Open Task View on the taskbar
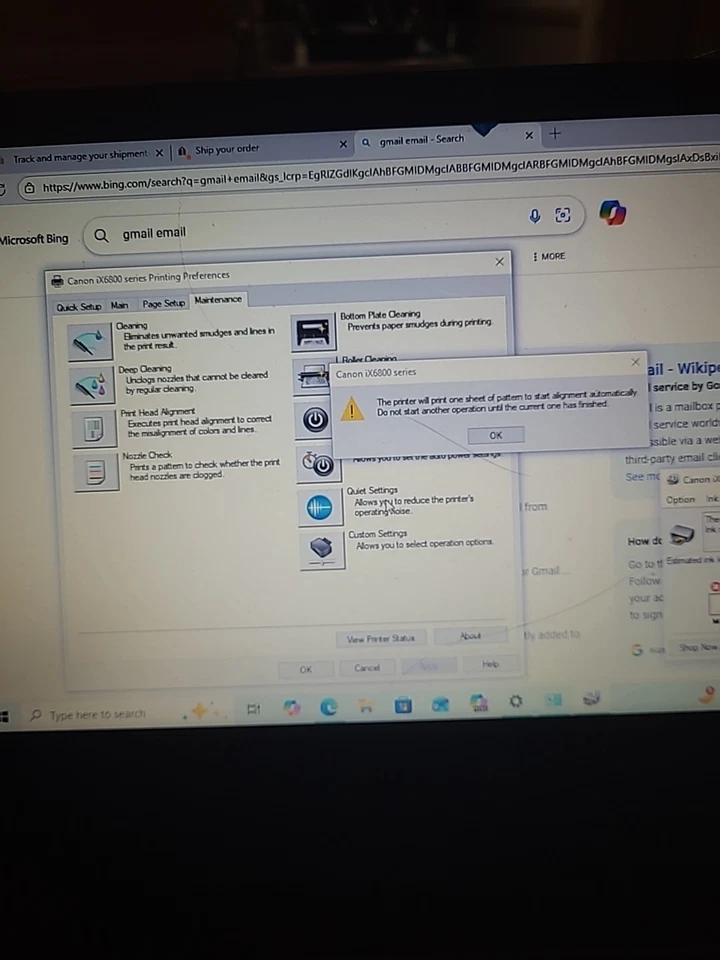The height and width of the screenshot is (960, 720). pyautogui.click(x=253, y=709)
